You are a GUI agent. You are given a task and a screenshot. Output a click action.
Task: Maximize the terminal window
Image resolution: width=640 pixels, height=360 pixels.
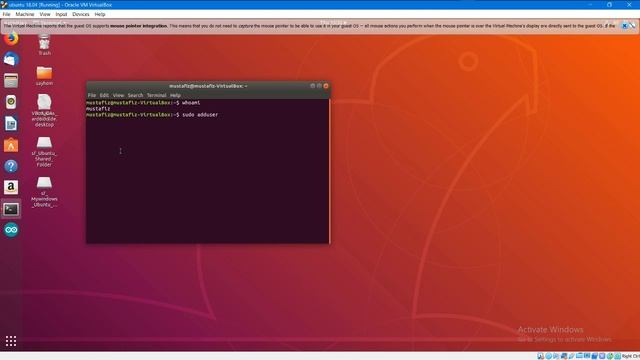(319, 86)
